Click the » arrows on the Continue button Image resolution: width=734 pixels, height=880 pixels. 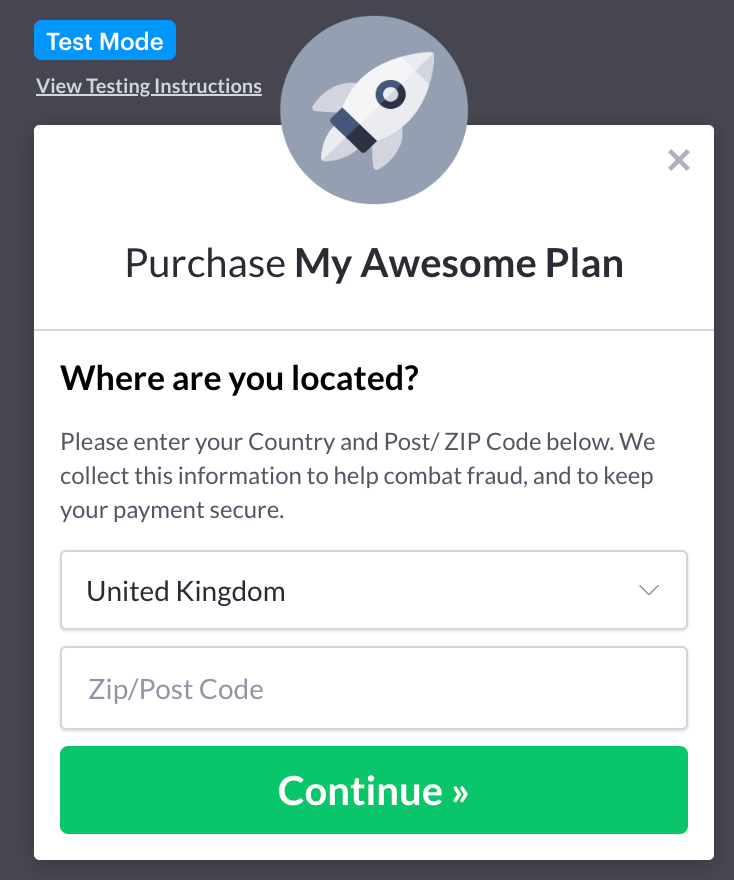[x=460, y=792]
